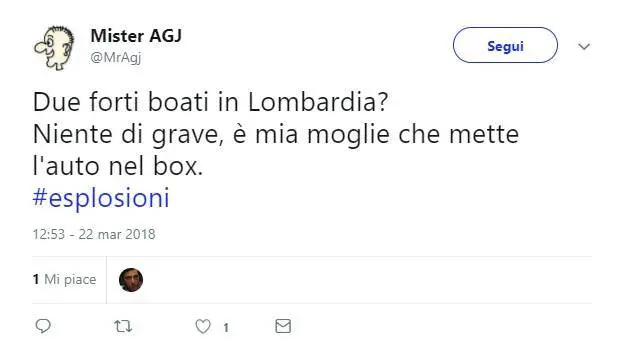Open Mister AGJ cartoon profile avatar
This screenshot has width=624, height=364.
(x=55, y=48)
